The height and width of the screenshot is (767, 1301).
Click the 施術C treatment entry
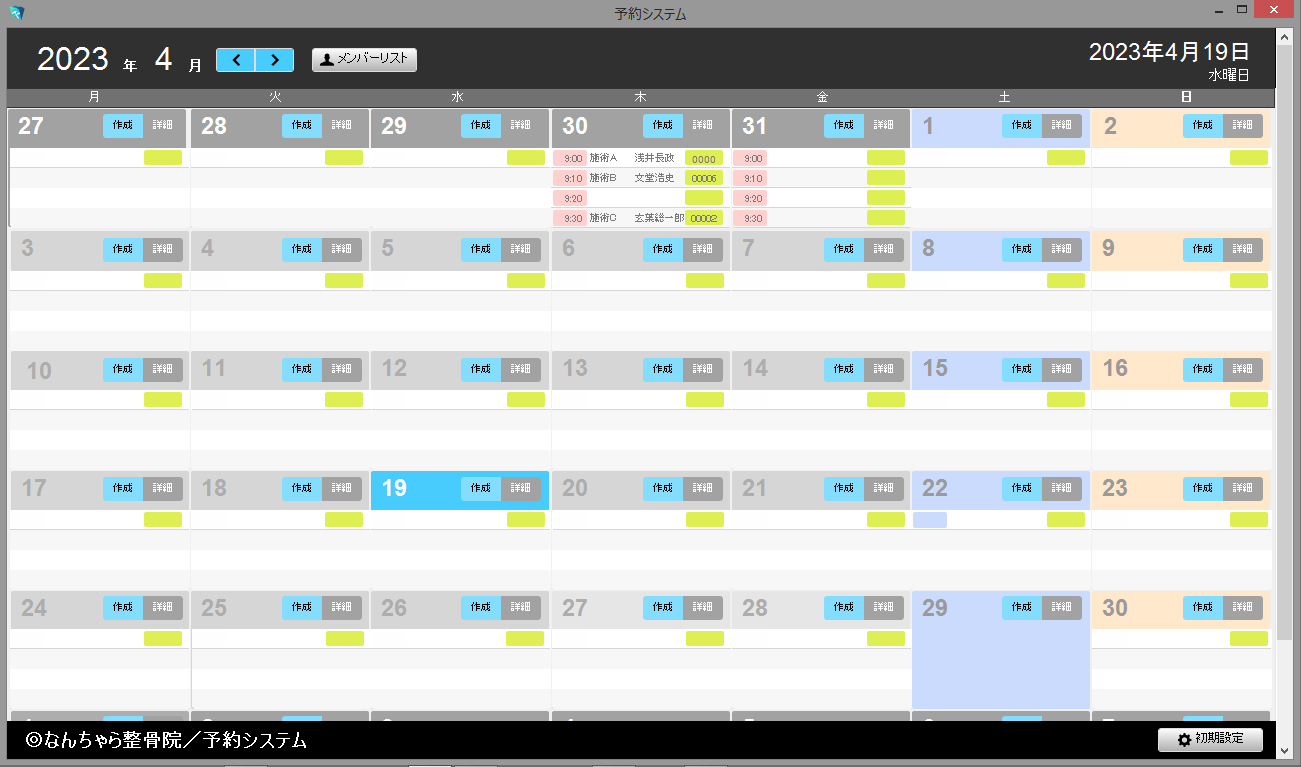click(x=604, y=218)
